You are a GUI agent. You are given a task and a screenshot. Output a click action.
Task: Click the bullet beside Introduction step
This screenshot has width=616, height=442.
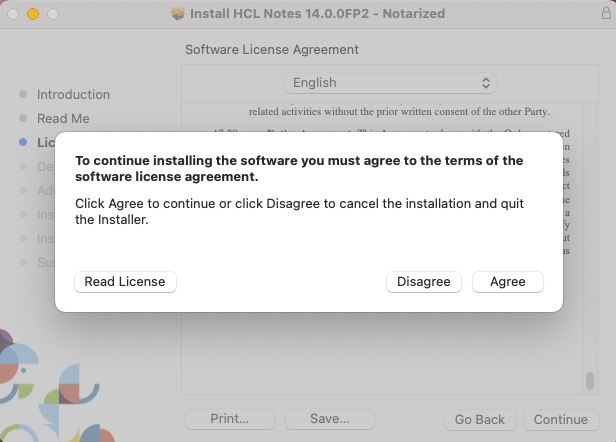[x=23, y=95]
